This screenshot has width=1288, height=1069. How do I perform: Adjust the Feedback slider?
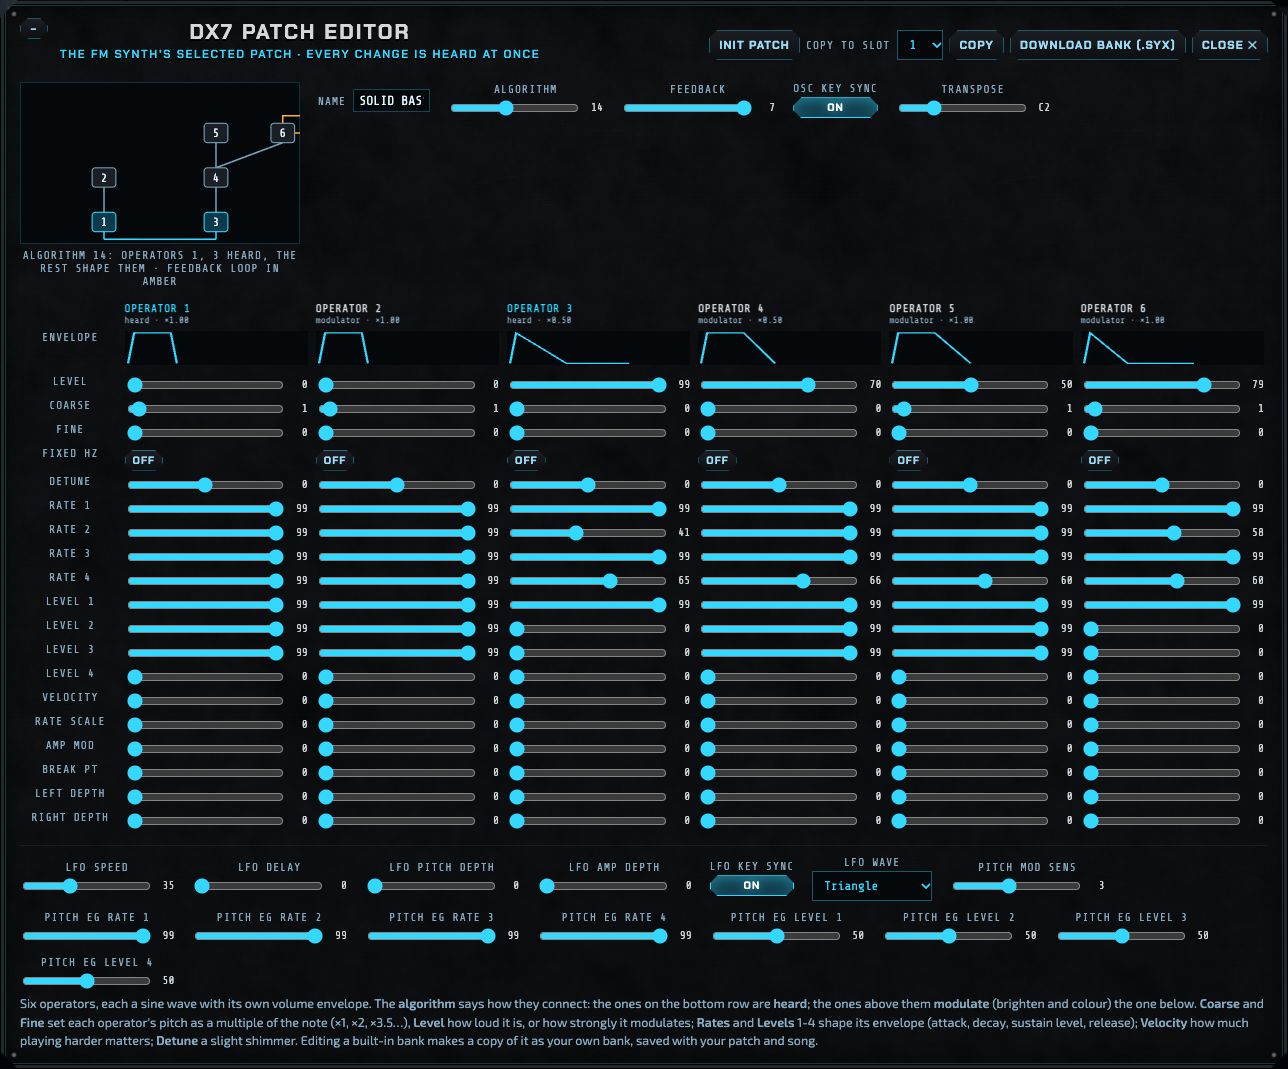pos(688,108)
